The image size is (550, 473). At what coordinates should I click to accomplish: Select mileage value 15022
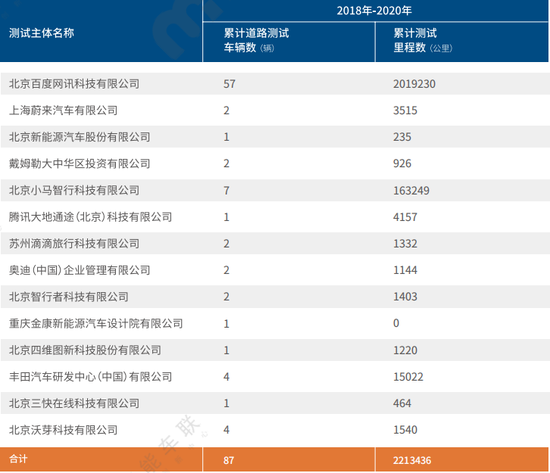coord(408,377)
